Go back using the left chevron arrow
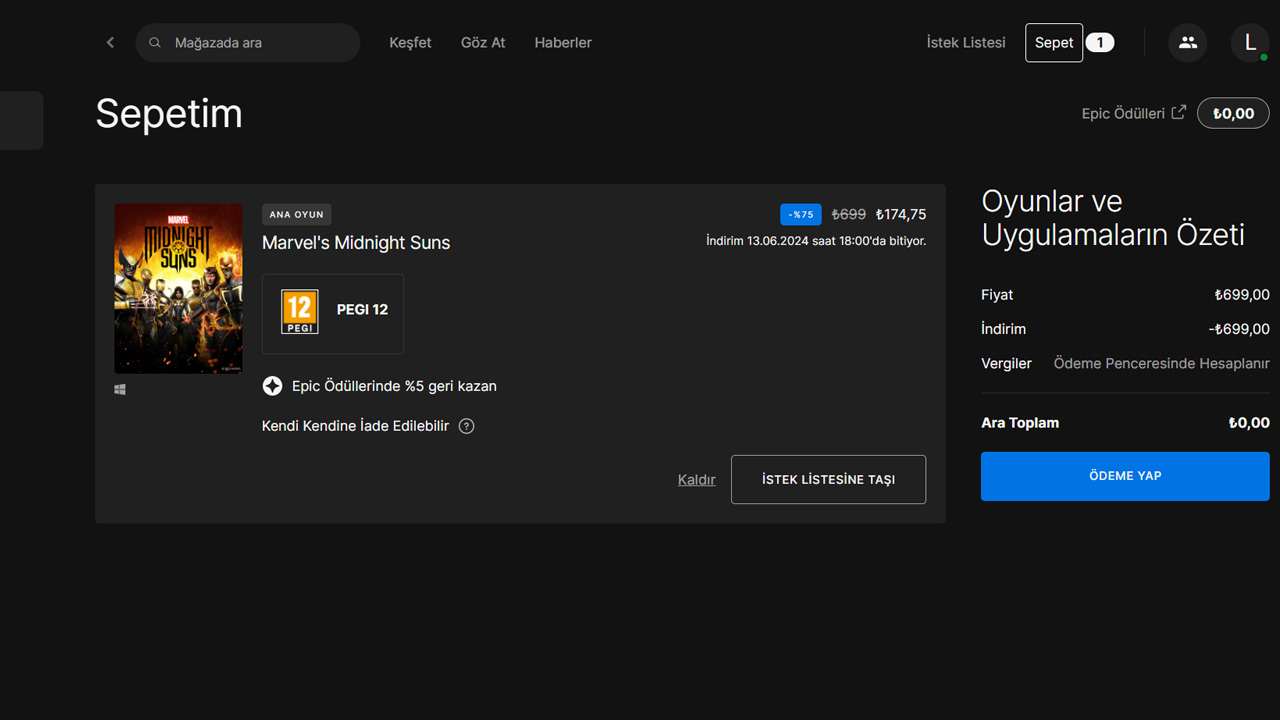 tap(110, 43)
